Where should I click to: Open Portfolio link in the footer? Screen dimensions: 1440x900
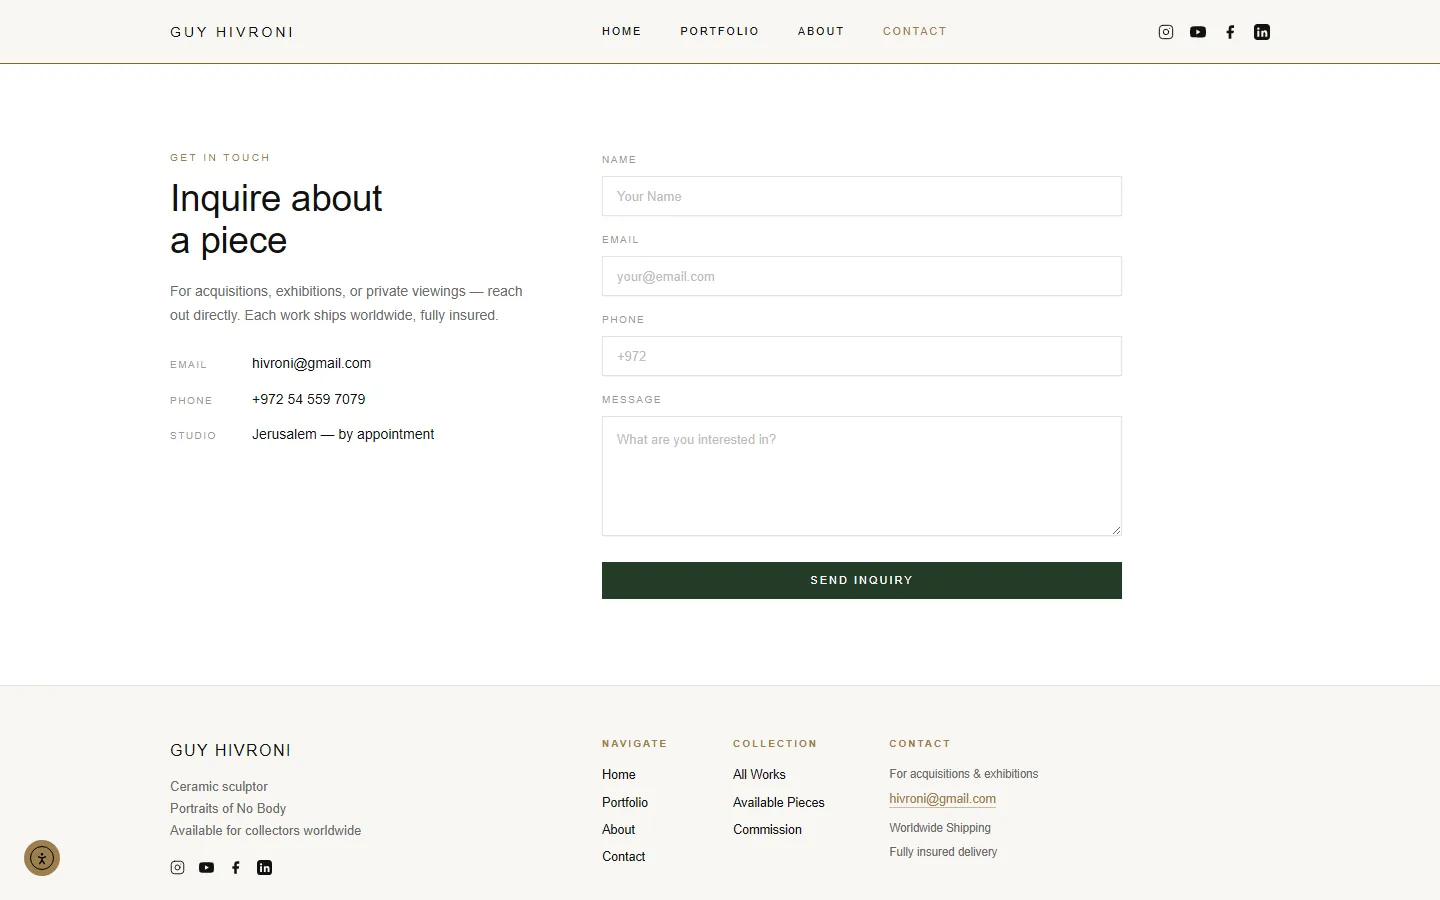625,802
